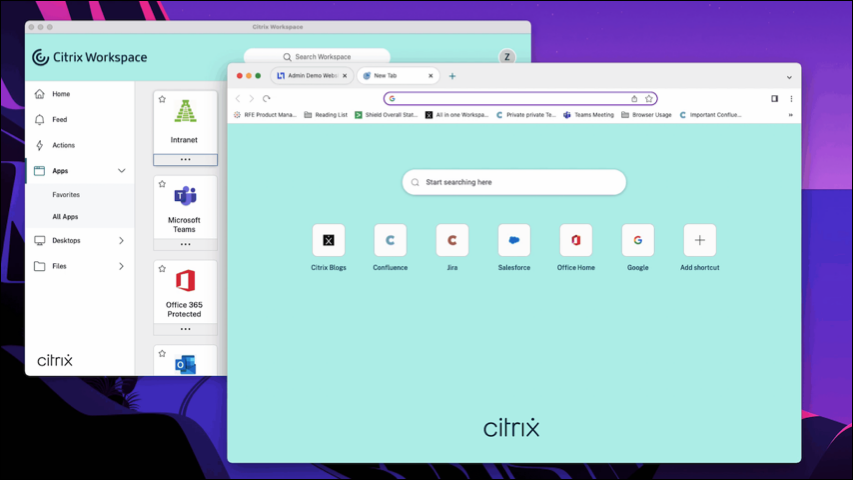Click the Files folder icon in sidebar
Screen dimensions: 853x480
39,266
